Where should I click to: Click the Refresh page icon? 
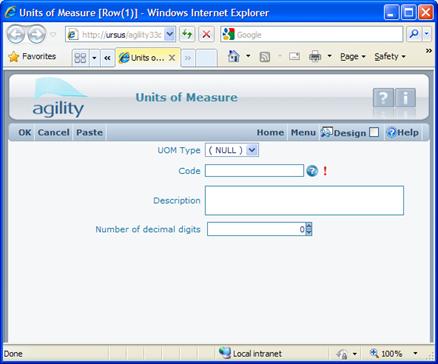point(187,35)
